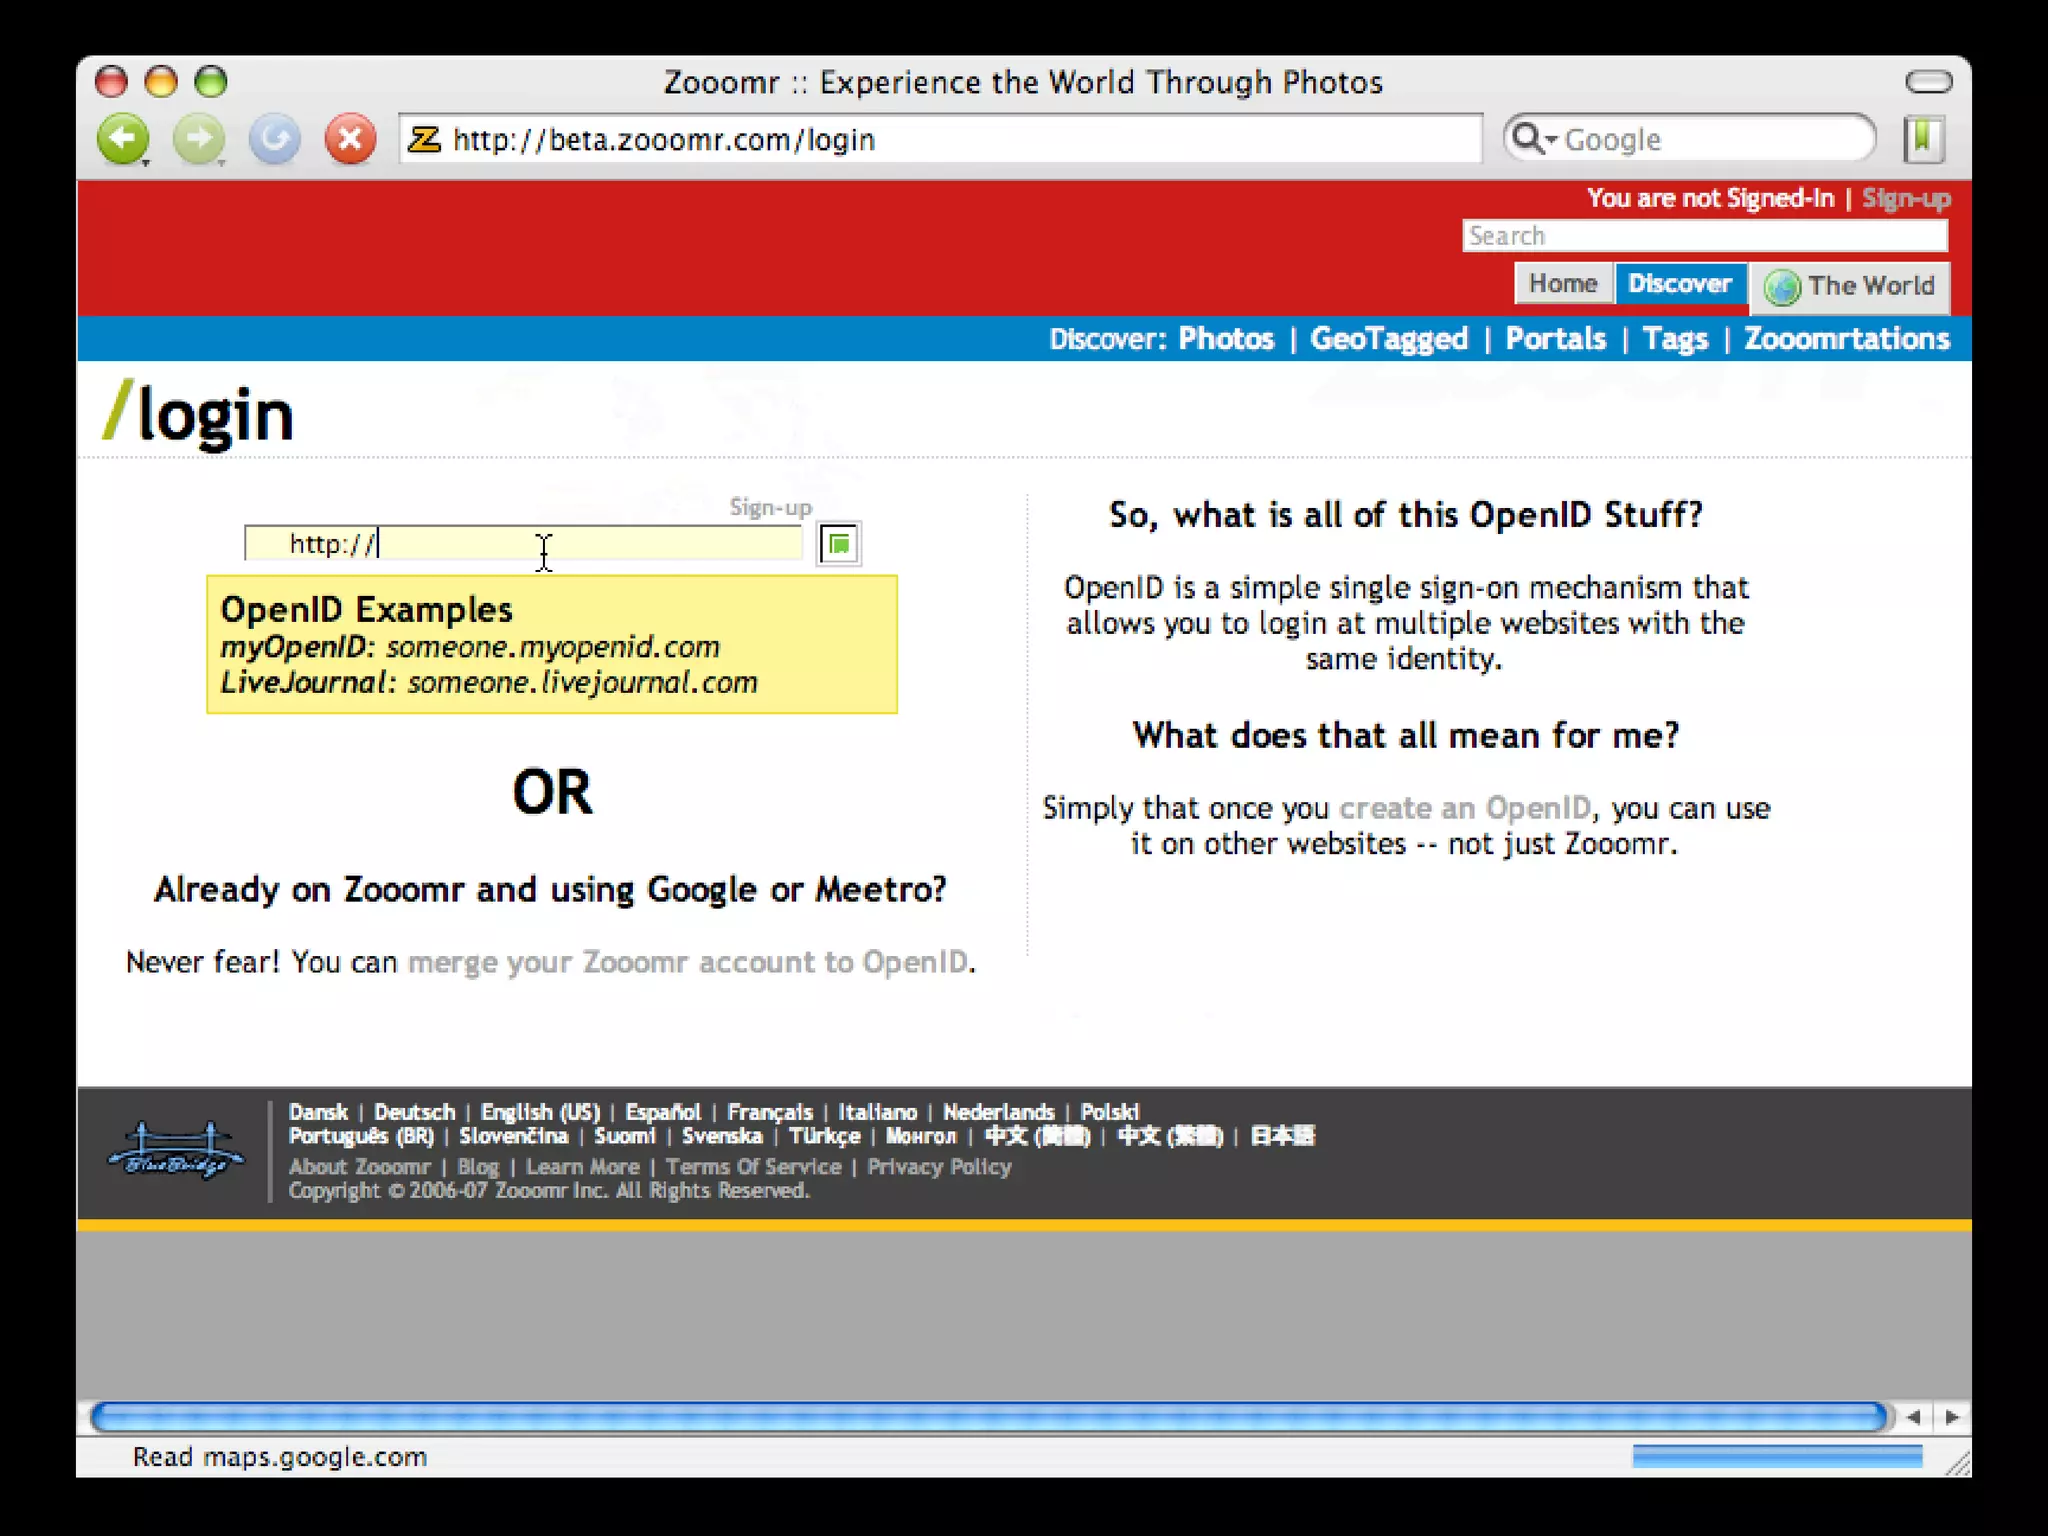Viewport: 2048px width, 1536px height.
Task: Open the Portals section
Action: click(1556, 339)
